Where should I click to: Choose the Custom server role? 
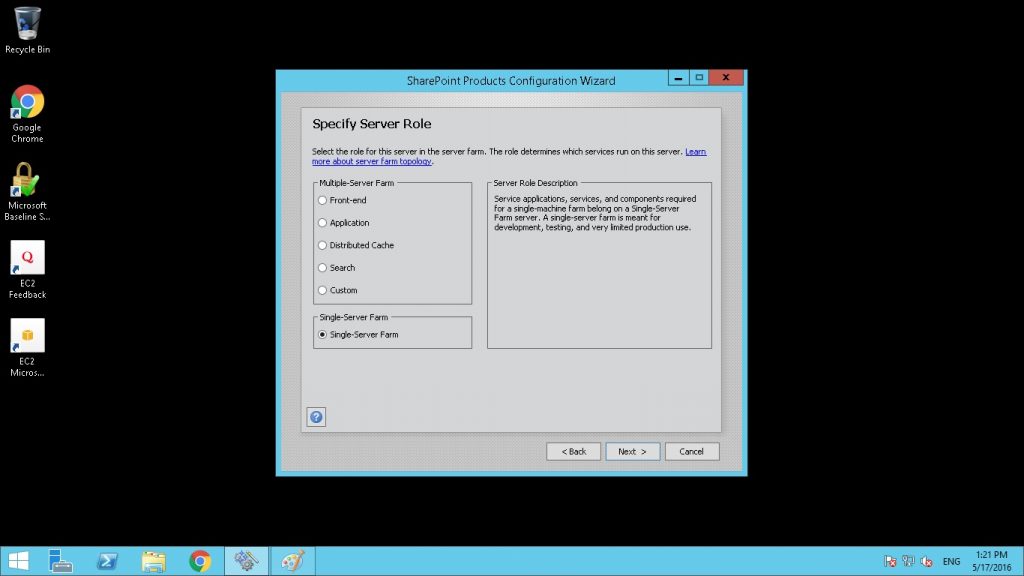(322, 290)
